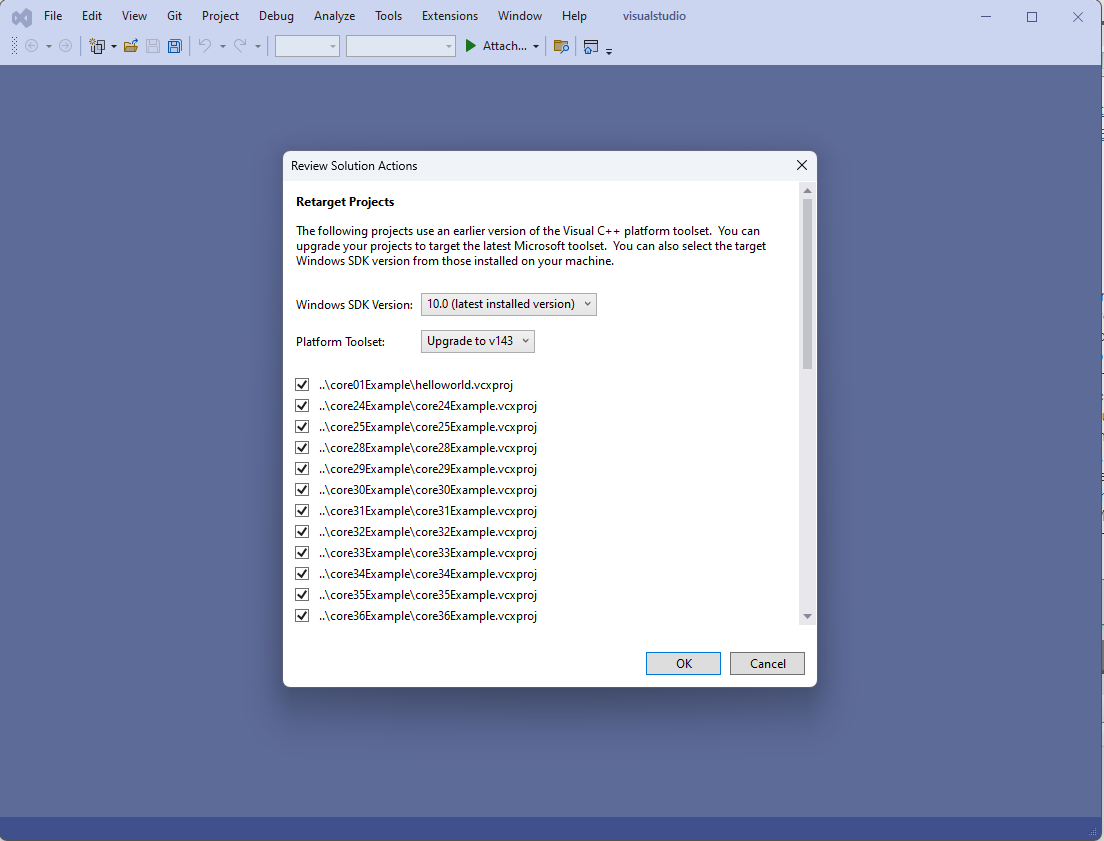1104x841 pixels.
Task: Uncheck core36Example.vcxproj checkbox
Action: coord(302,616)
